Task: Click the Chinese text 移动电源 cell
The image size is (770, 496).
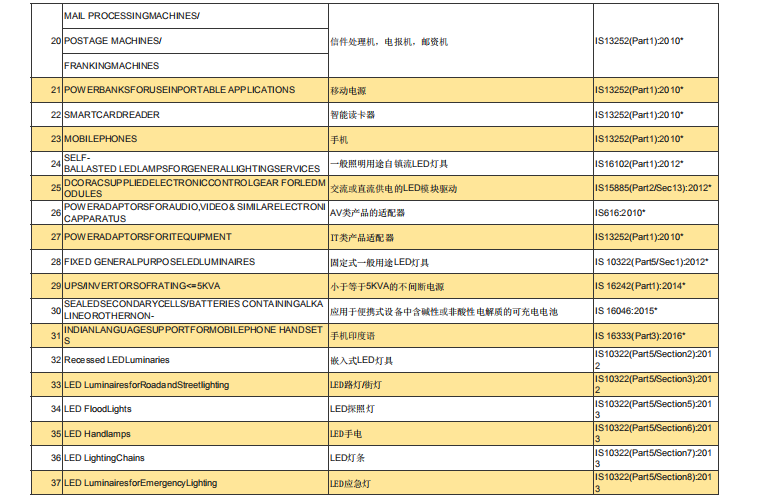Action: click(x=349, y=90)
